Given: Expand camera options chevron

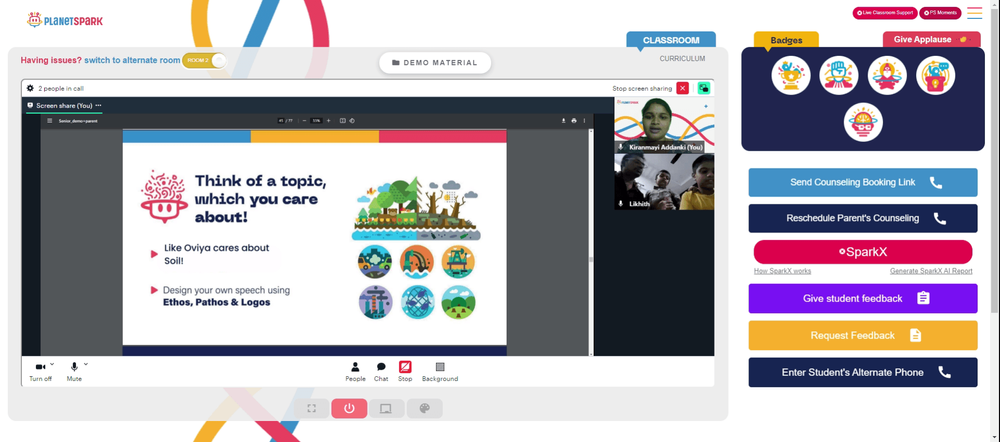Looking at the screenshot, I should tap(52, 364).
